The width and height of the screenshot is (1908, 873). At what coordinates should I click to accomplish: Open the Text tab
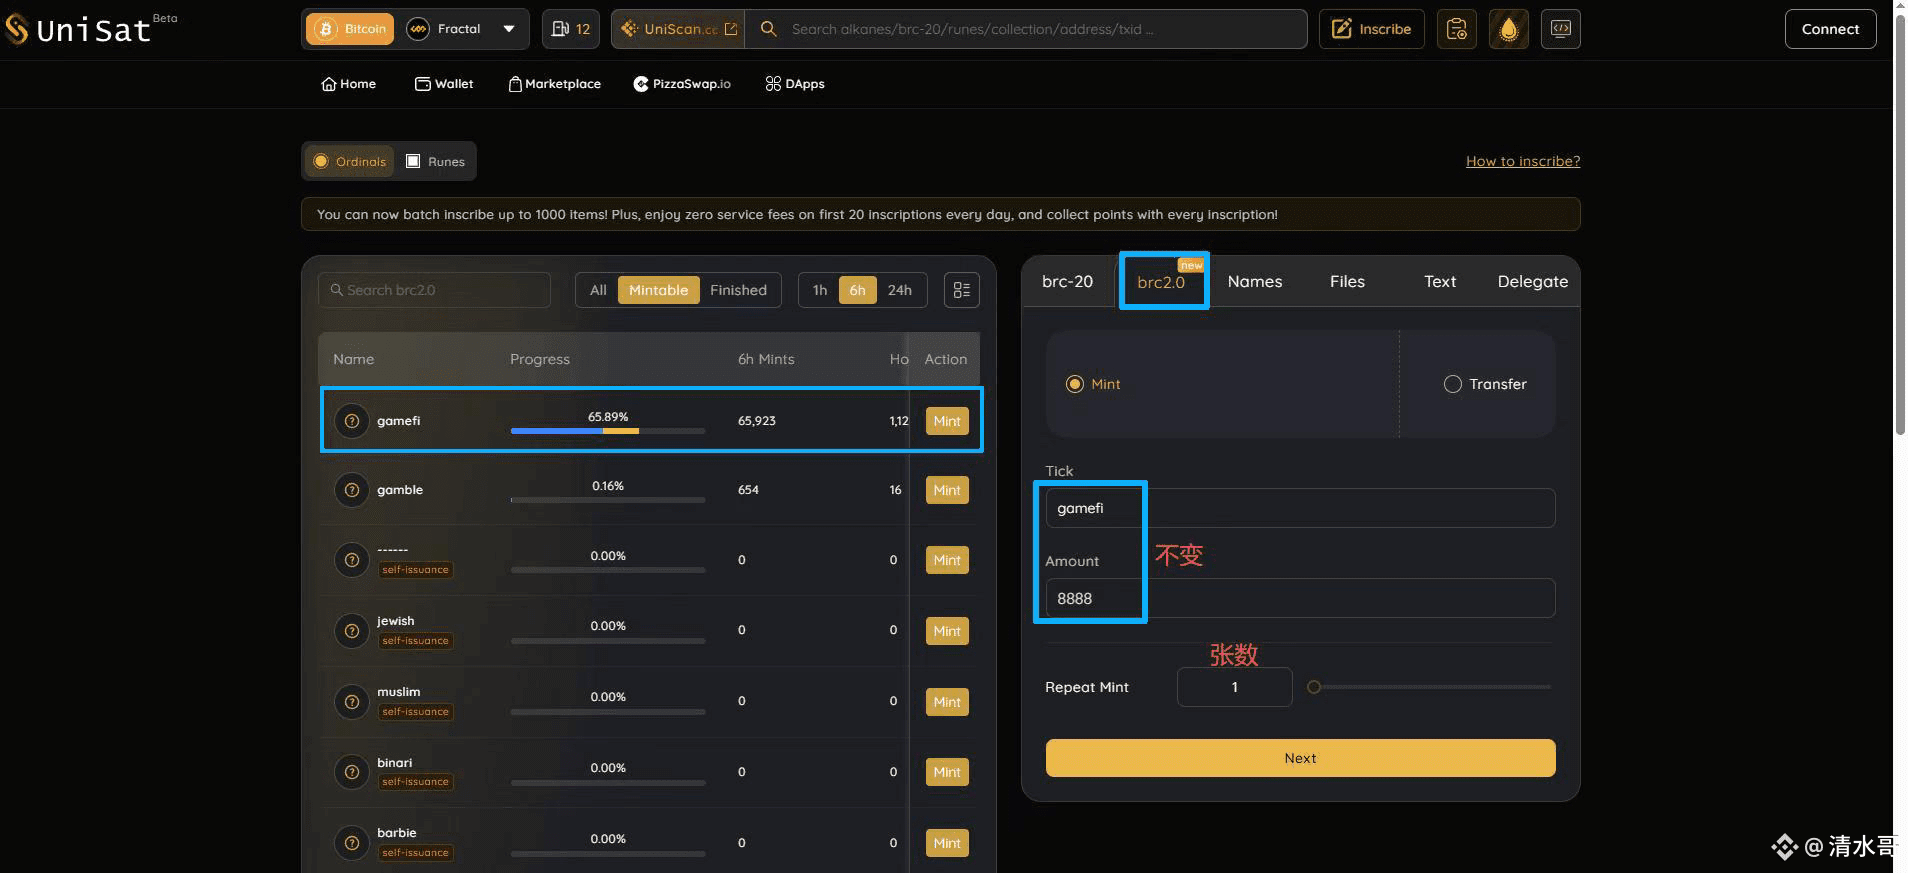tap(1440, 282)
